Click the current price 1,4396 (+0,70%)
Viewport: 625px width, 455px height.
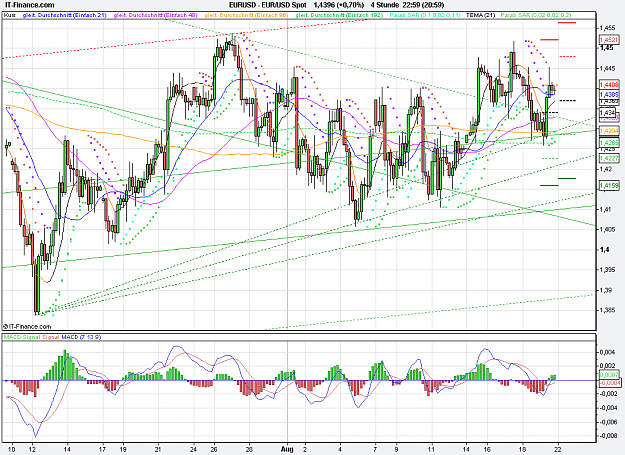pos(339,5)
